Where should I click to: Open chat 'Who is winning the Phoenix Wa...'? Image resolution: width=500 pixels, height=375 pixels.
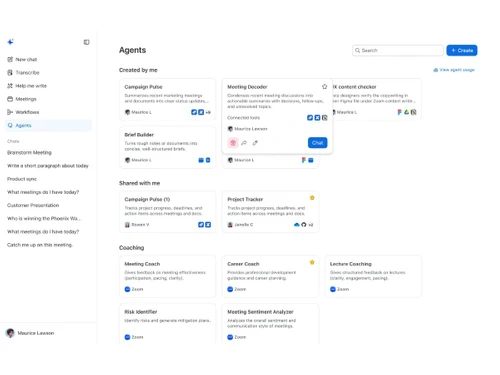[44, 218]
